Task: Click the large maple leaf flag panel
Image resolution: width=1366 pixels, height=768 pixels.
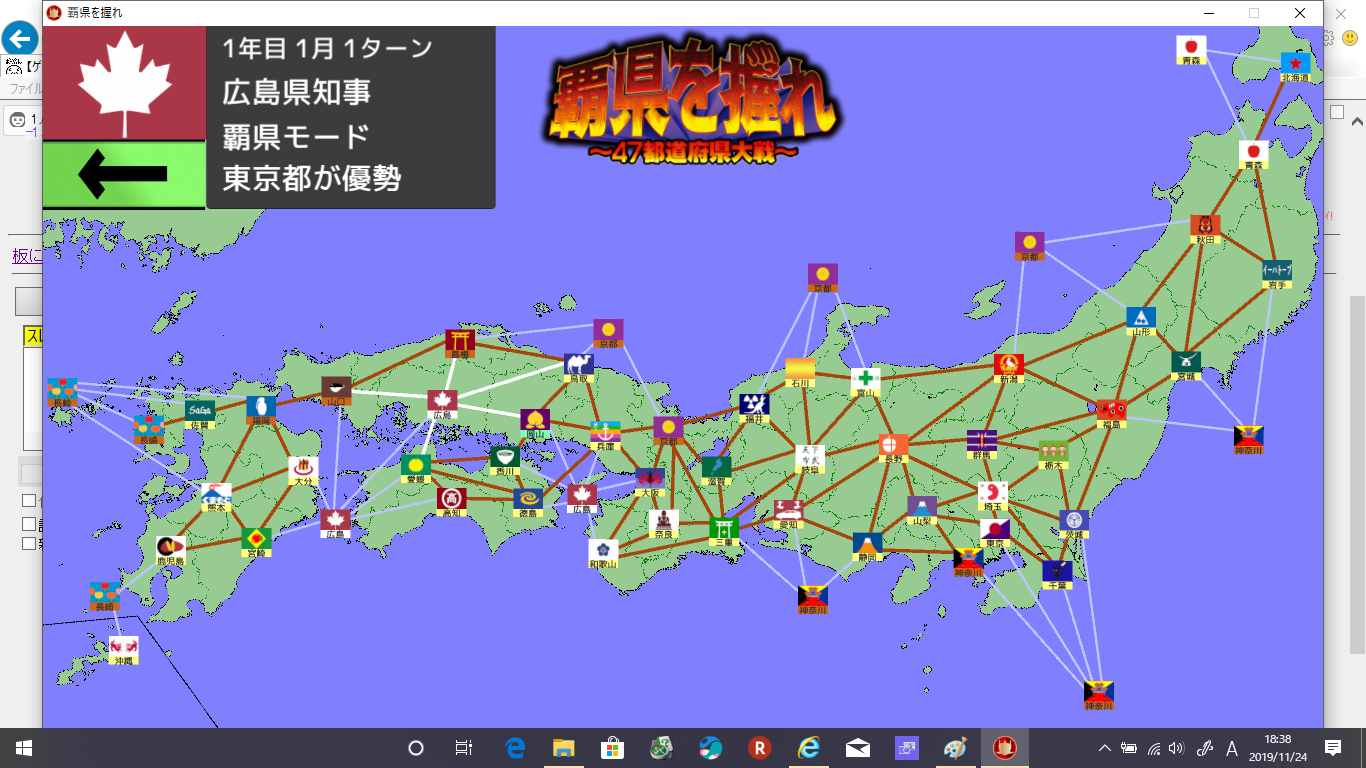Action: (x=124, y=83)
